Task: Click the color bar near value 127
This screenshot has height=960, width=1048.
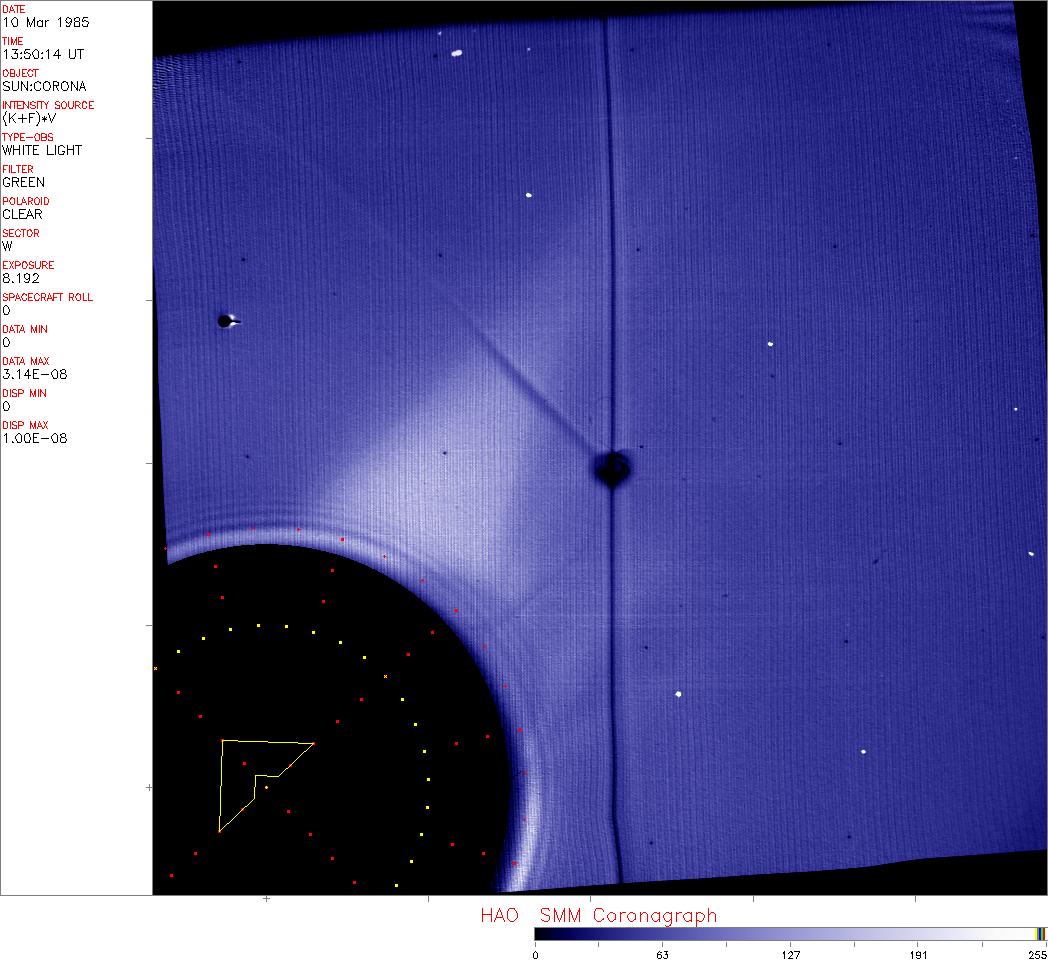Action: pos(790,933)
